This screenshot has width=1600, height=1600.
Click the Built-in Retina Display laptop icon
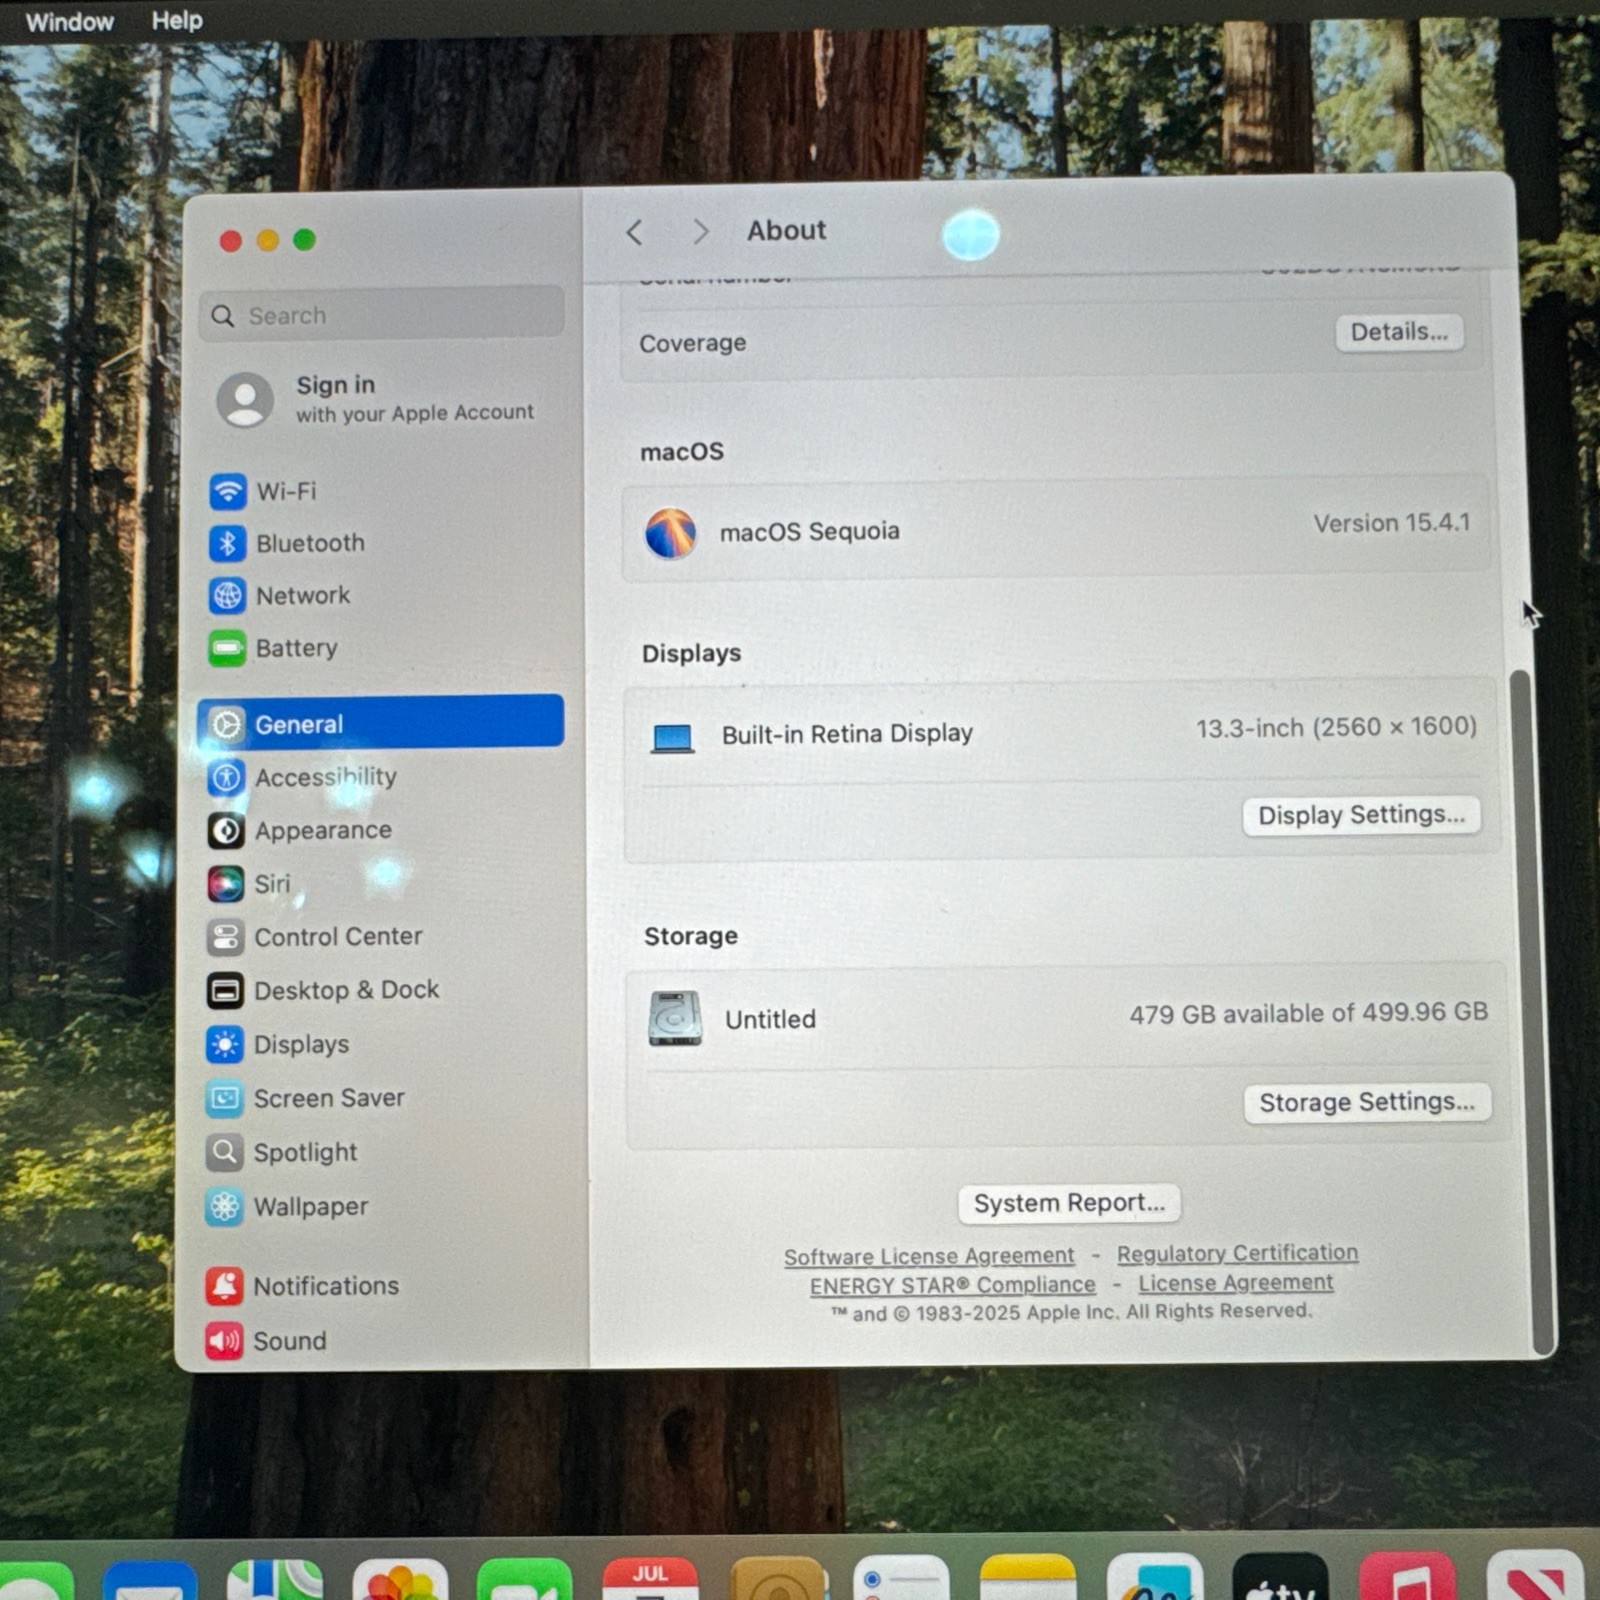click(x=673, y=738)
